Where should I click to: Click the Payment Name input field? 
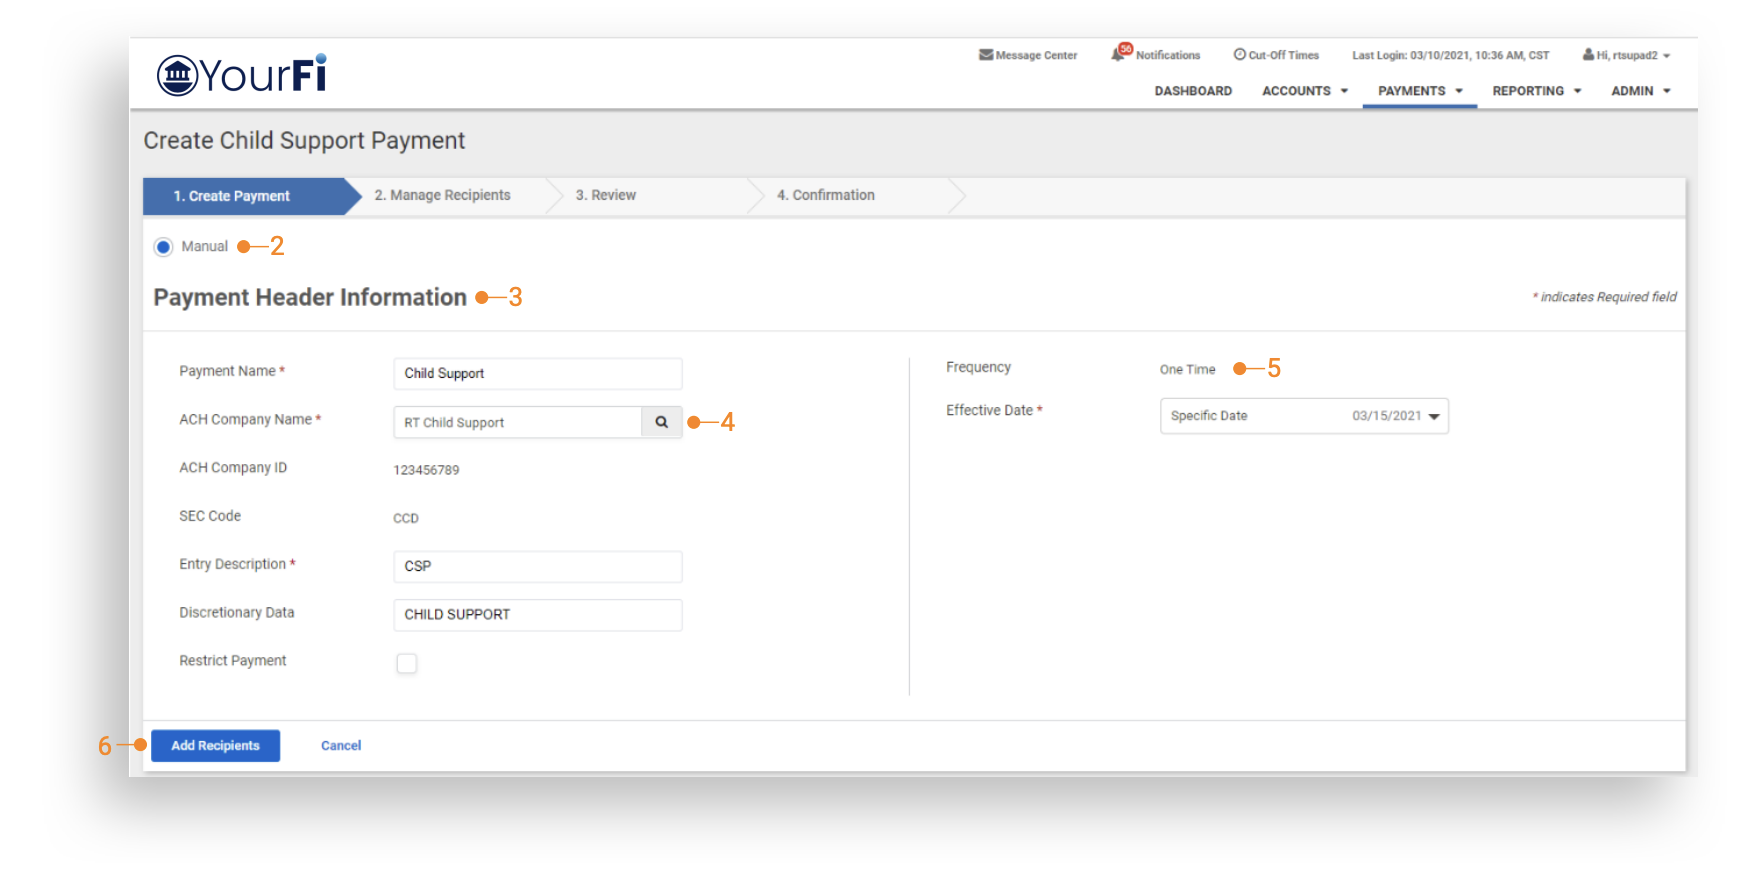[x=537, y=374]
